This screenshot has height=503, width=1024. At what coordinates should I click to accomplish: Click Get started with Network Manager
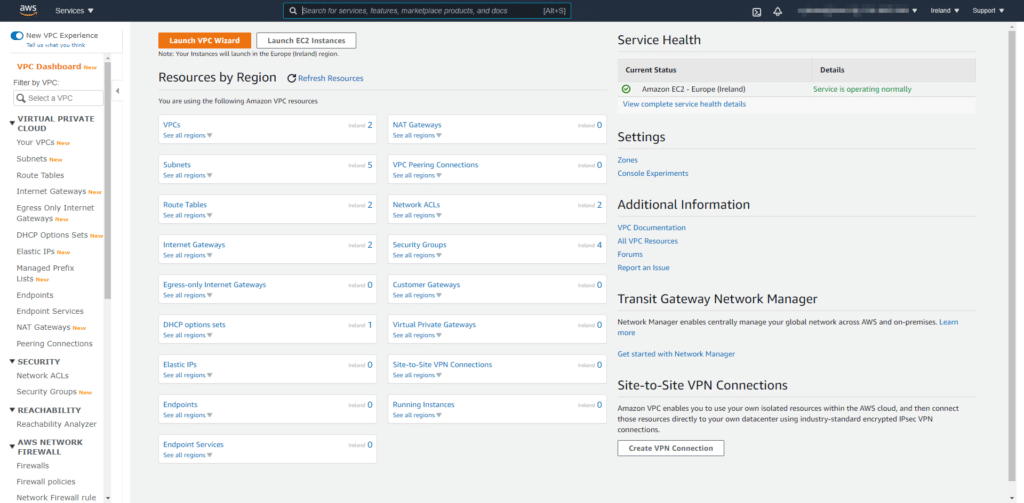point(677,353)
